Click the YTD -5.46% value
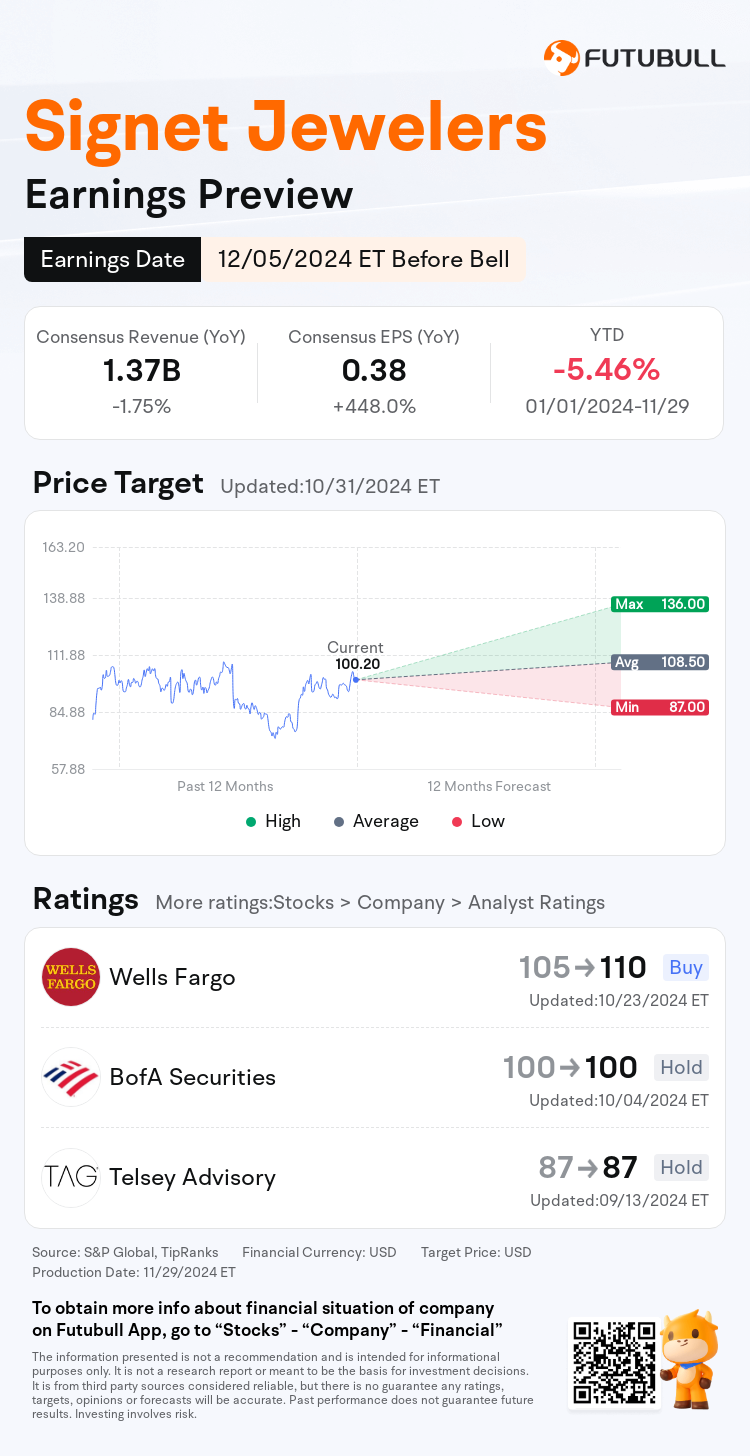Screen dimensions: 750x1456 click(606, 370)
